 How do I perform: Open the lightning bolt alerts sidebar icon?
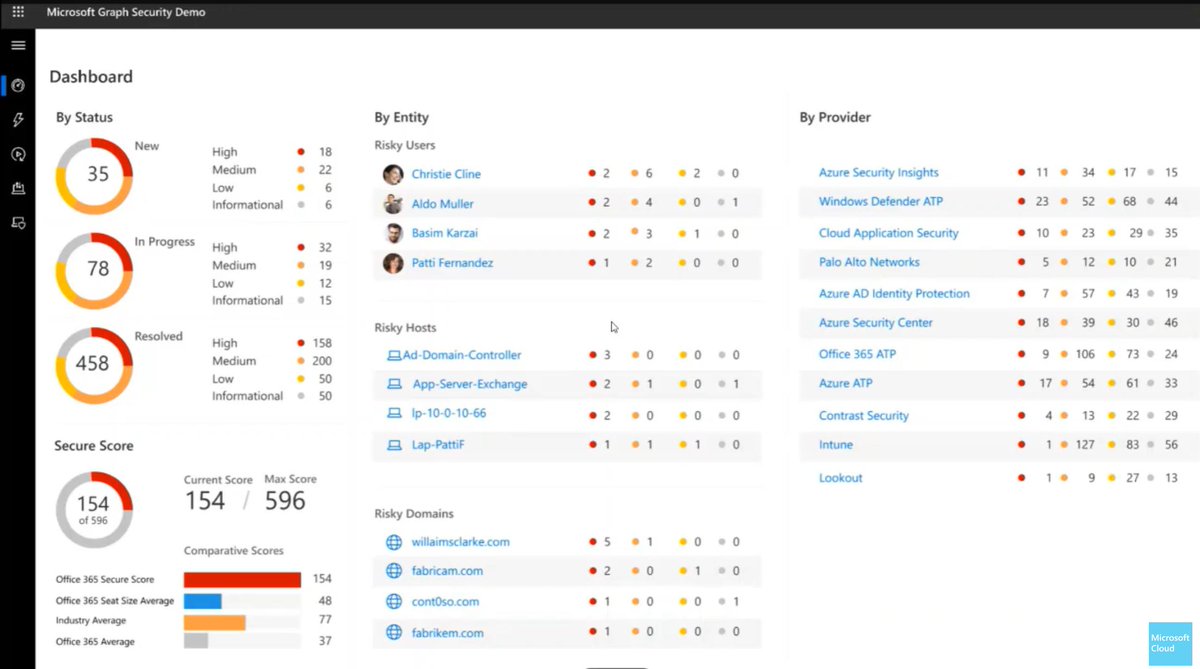18,120
